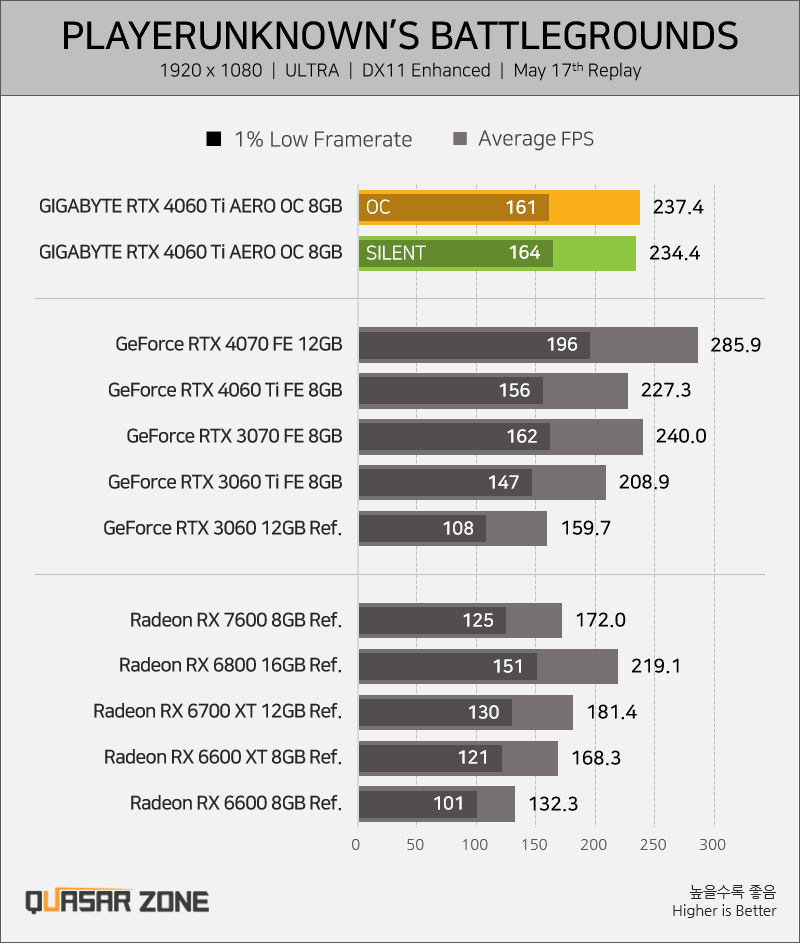The image size is (800, 943).
Task: Click the Radeon RX 6700 XT 130 bar
Action: (x=435, y=713)
